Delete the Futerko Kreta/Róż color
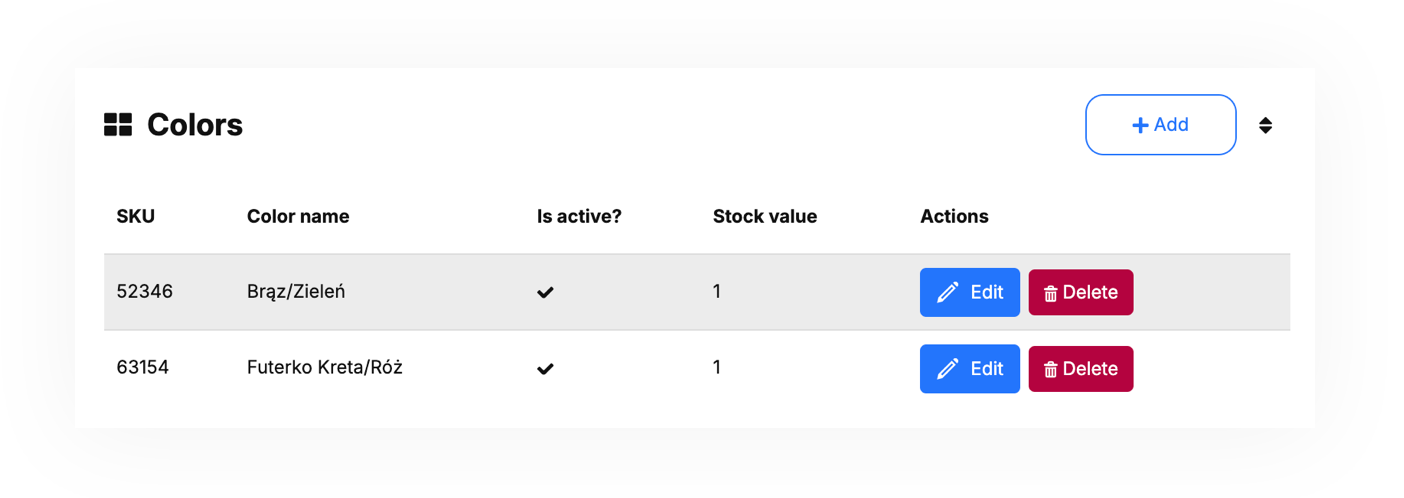Screen dimensions: 1404x498 [1080, 369]
